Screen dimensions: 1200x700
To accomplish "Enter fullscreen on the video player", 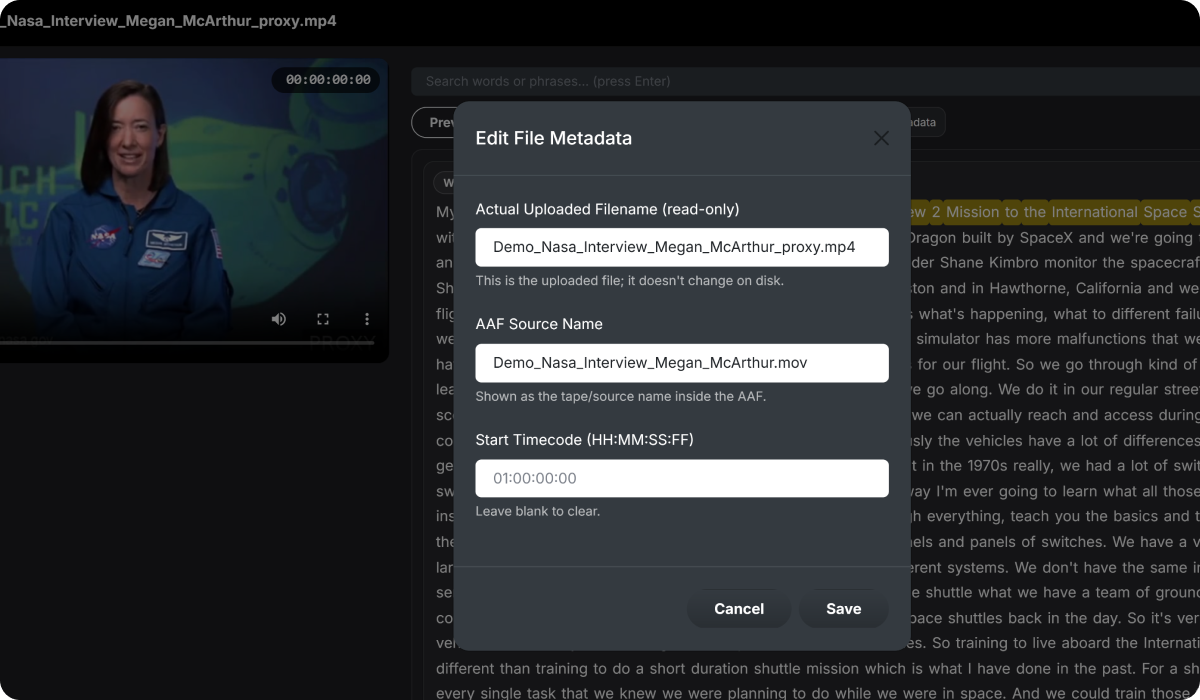I will click(323, 319).
